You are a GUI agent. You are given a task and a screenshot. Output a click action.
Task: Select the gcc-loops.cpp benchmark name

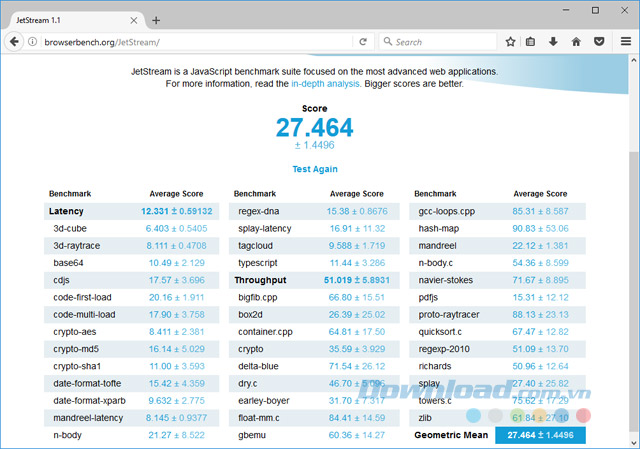[x=447, y=211]
